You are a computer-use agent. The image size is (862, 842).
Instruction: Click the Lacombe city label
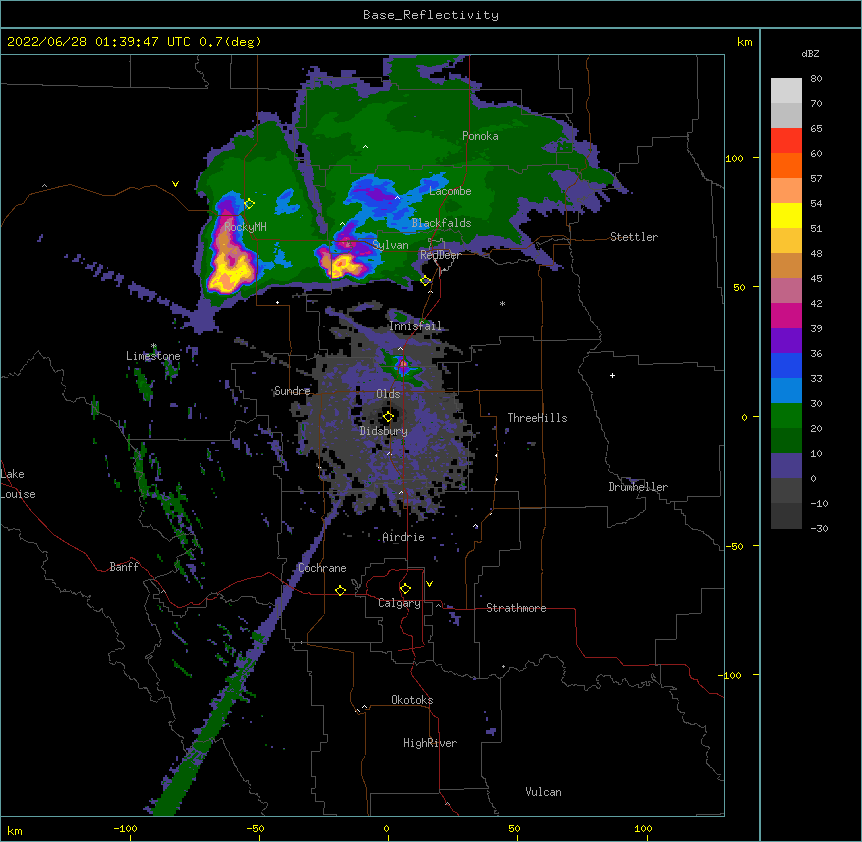pyautogui.click(x=450, y=191)
